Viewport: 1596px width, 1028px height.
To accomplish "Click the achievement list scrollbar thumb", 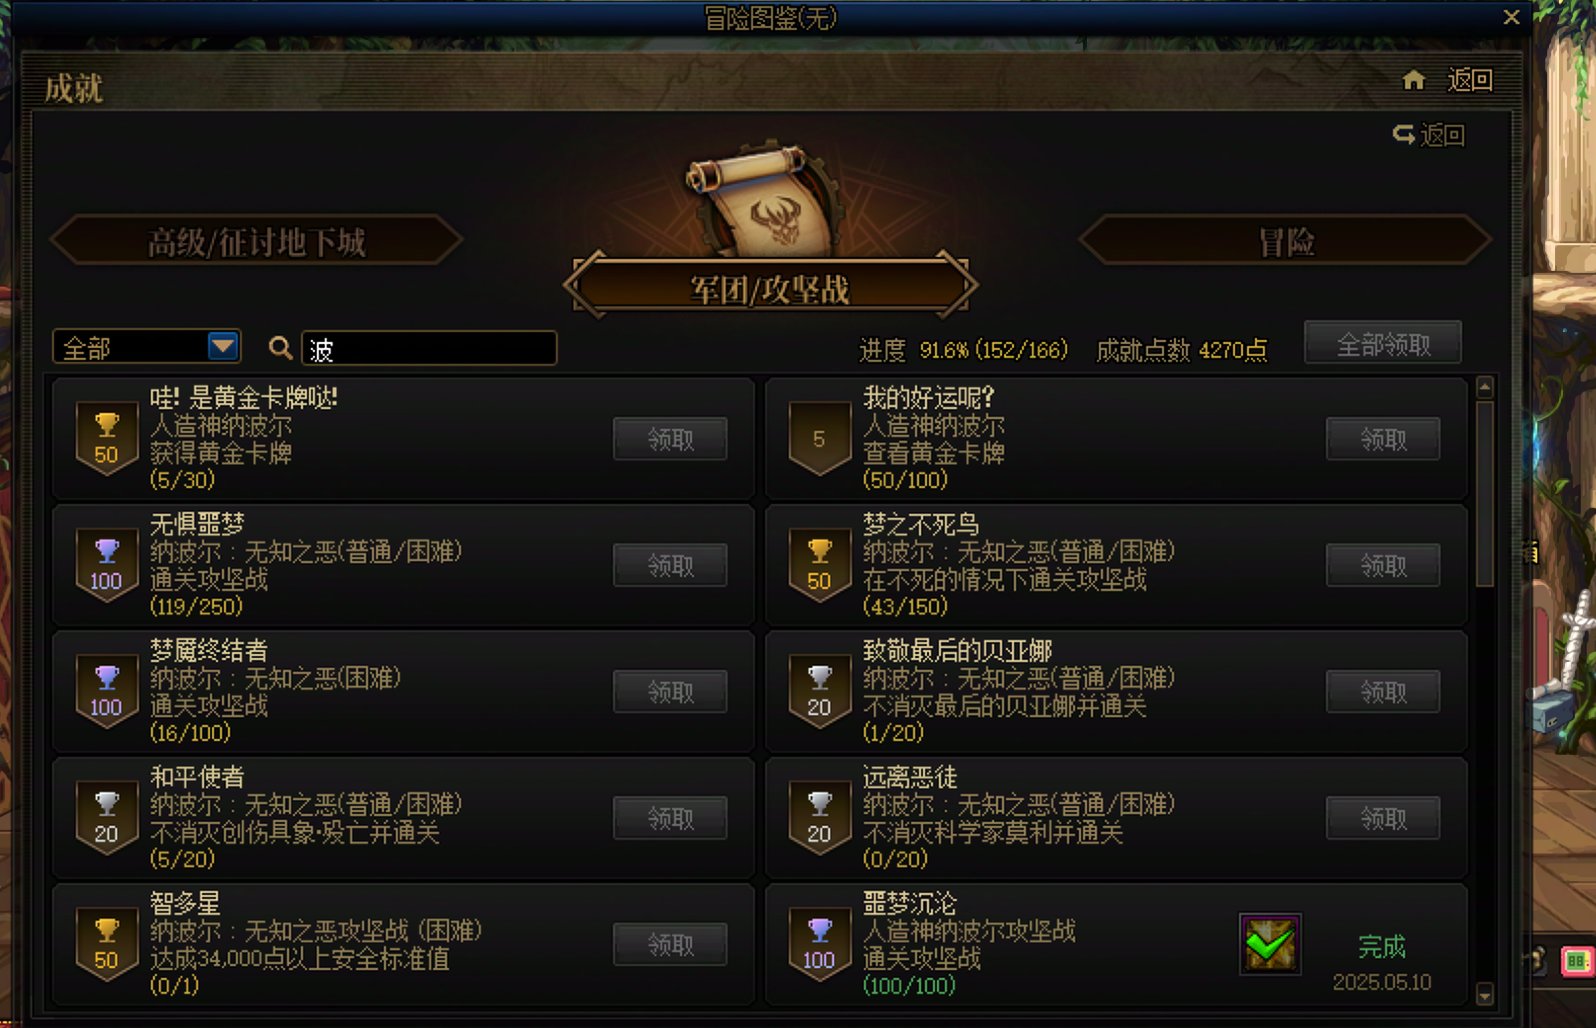I will (1485, 493).
